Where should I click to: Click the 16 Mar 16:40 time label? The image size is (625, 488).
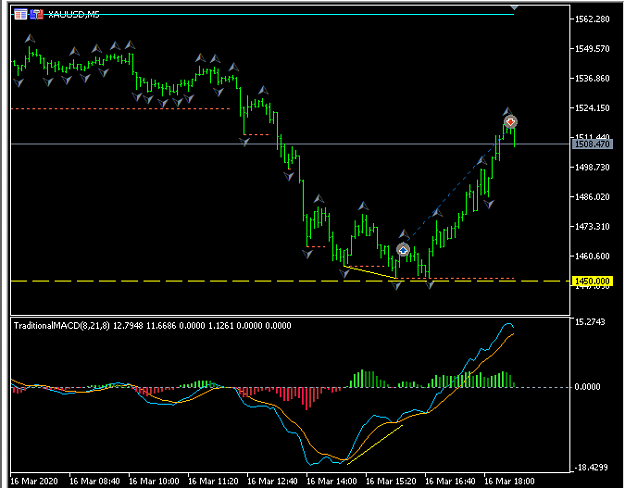coord(450,481)
